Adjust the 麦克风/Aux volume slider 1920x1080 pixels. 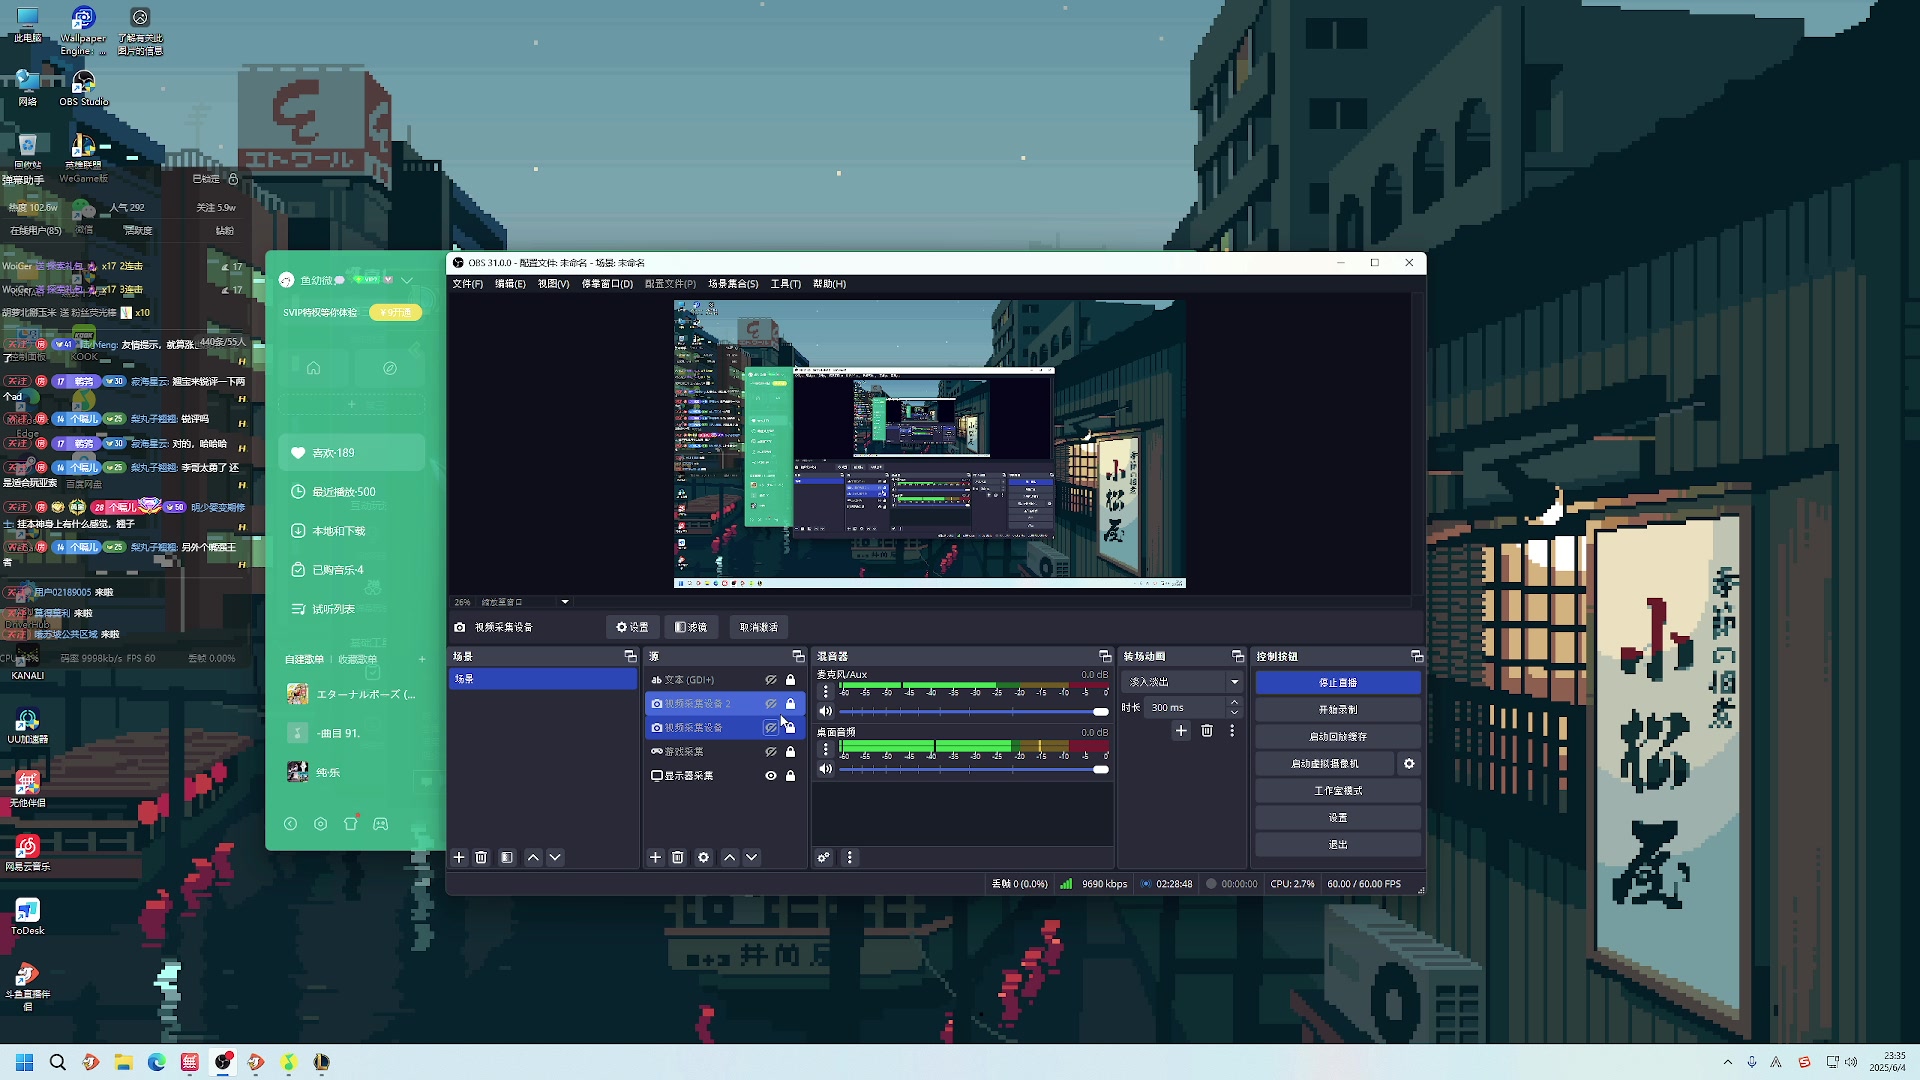[x=974, y=712]
